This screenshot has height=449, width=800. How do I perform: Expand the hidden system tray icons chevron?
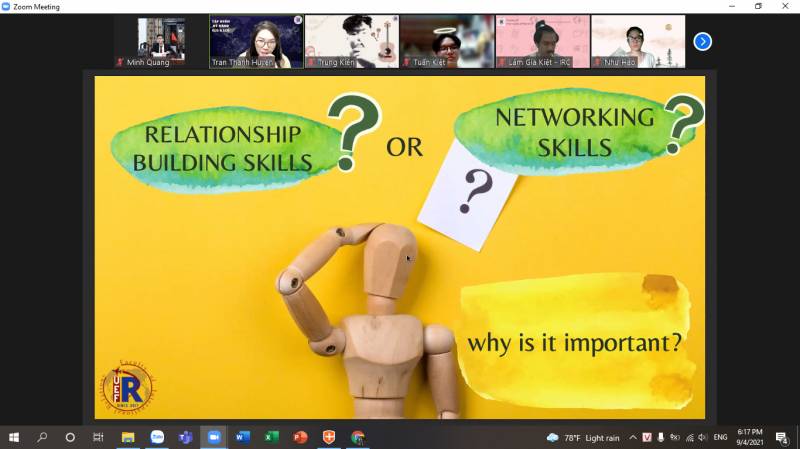632,437
